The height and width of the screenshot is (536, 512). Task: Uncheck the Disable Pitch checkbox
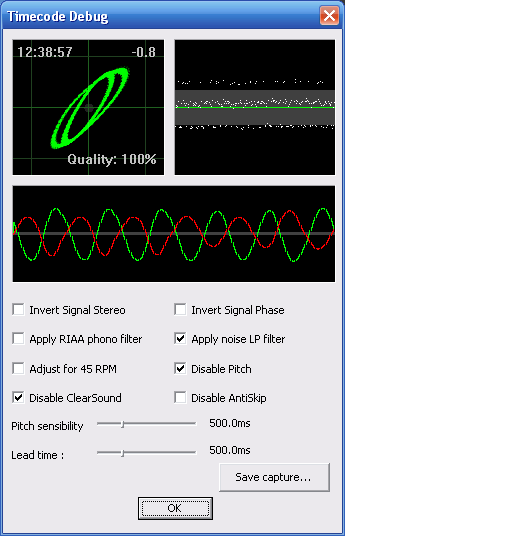[x=180, y=368]
